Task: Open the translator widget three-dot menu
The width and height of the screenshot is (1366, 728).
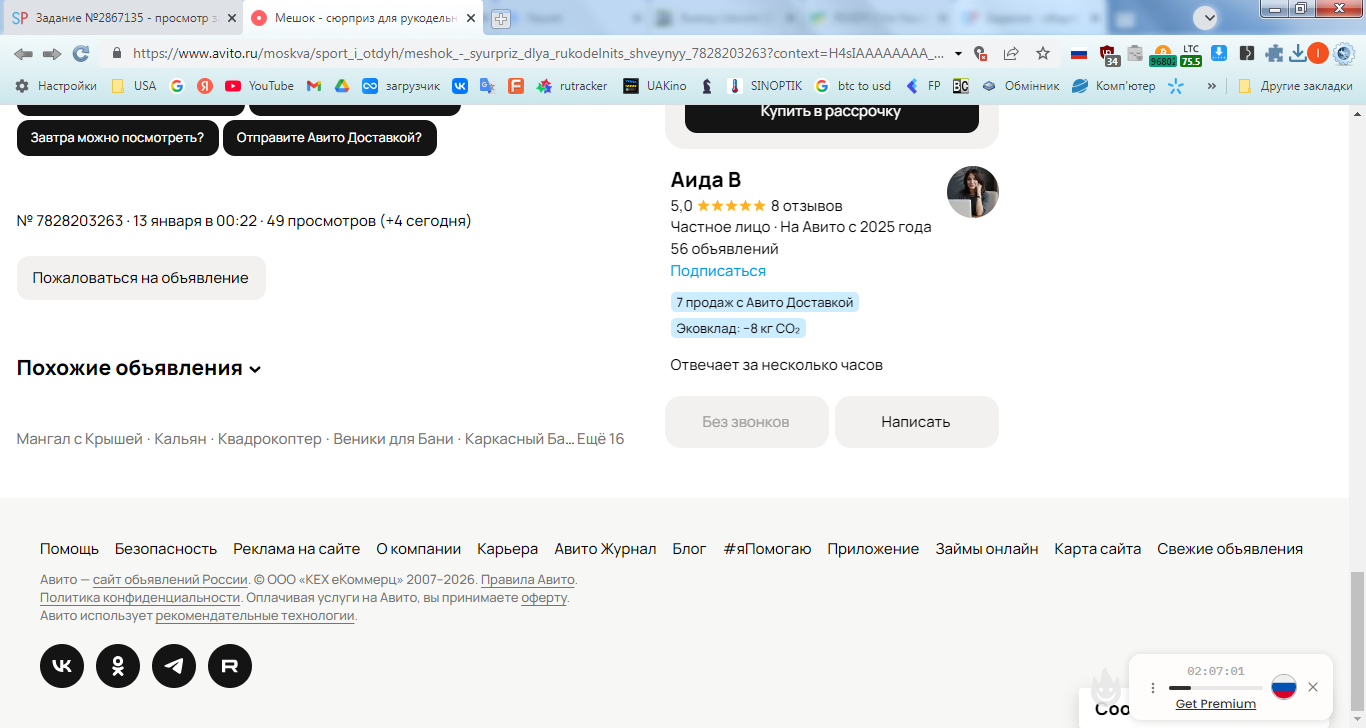Action: (1152, 688)
